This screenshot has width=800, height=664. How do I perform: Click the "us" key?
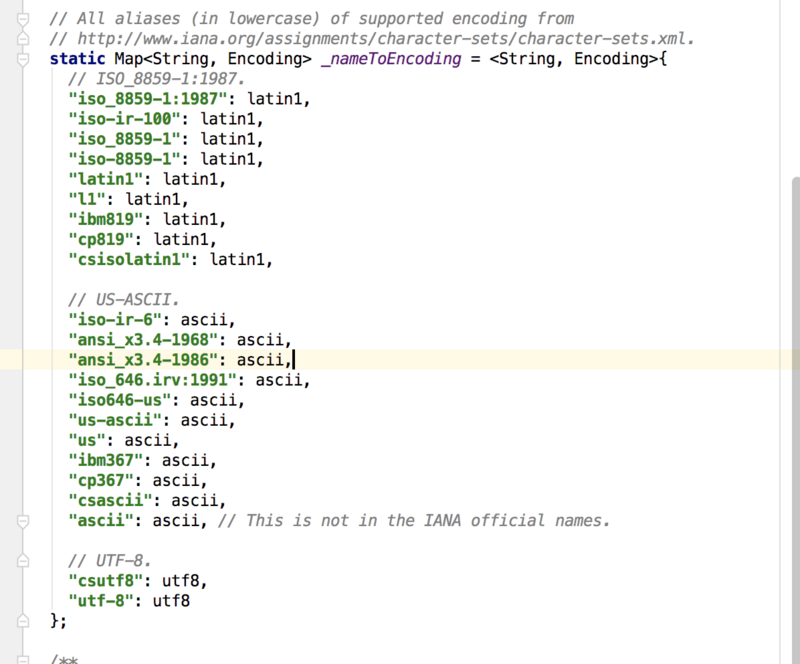[x=87, y=440]
